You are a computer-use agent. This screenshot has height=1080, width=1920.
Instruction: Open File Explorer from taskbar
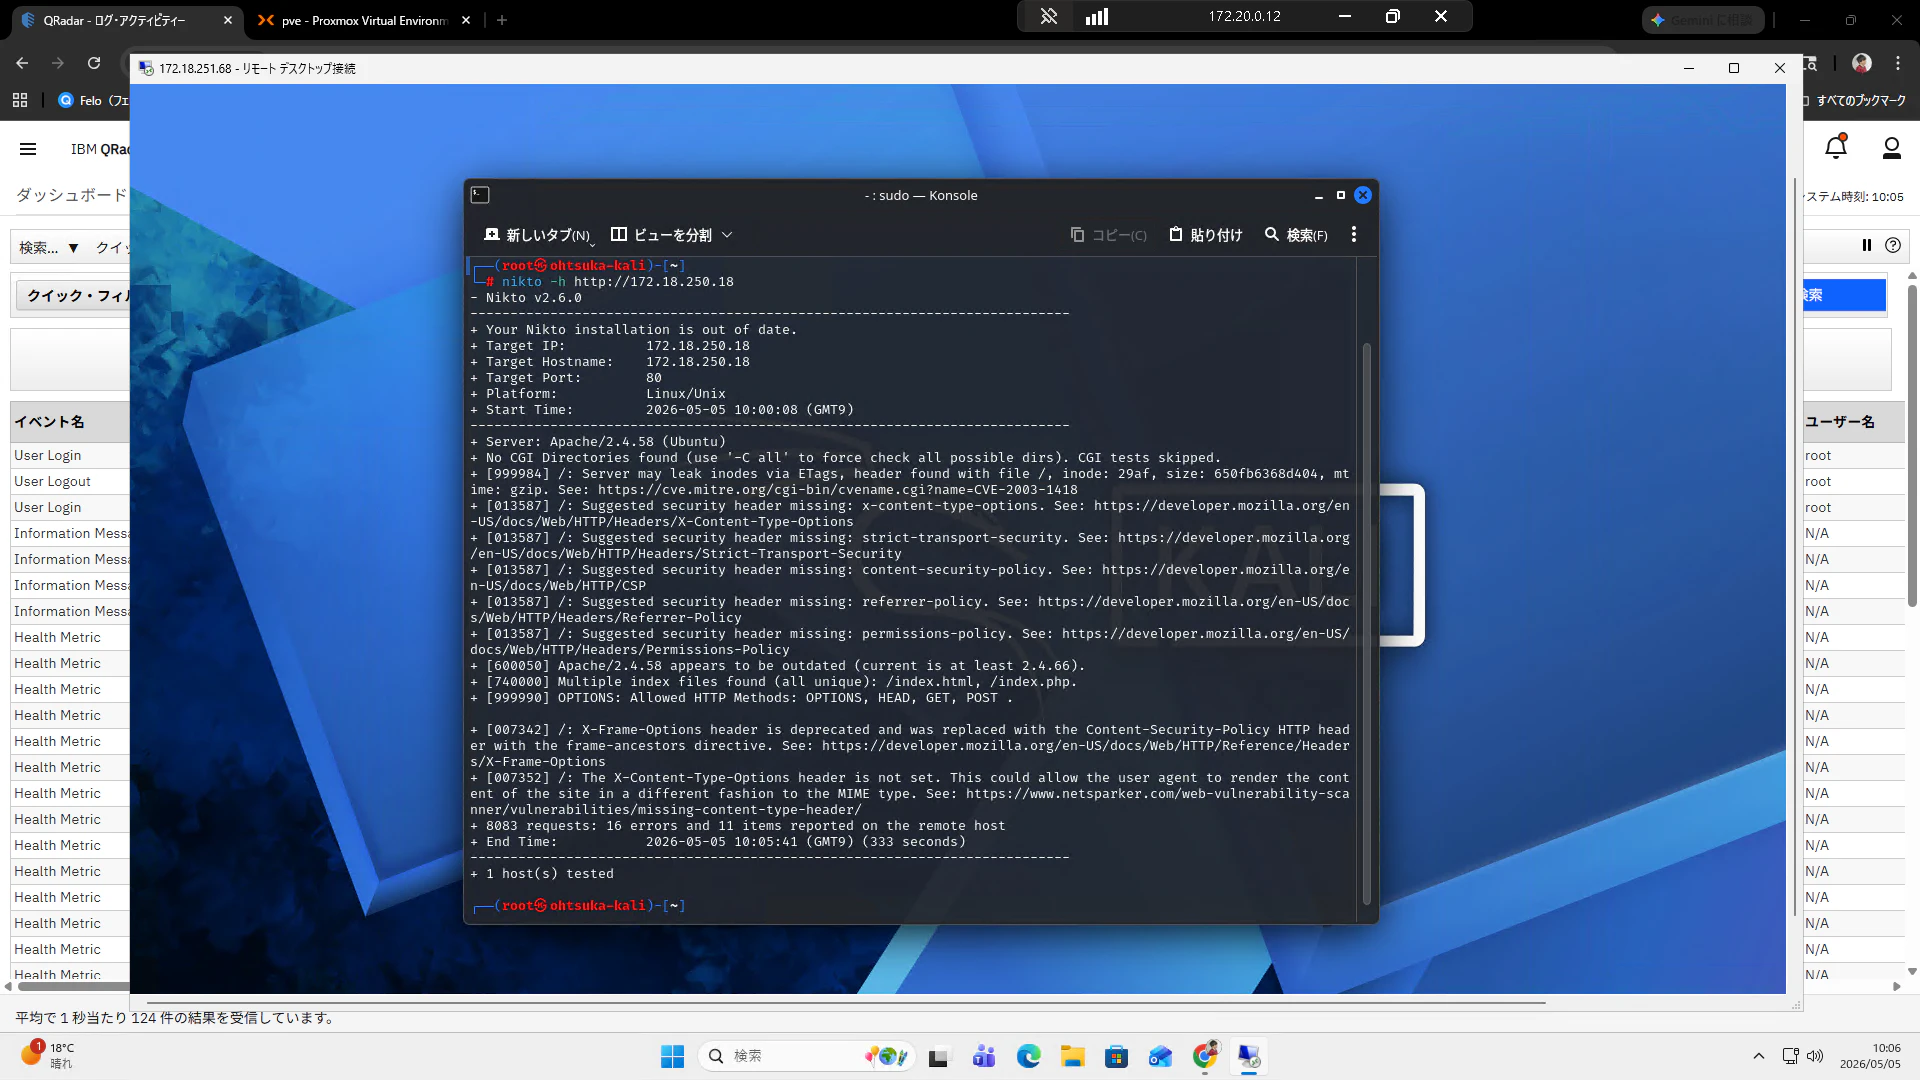click(x=1073, y=1056)
